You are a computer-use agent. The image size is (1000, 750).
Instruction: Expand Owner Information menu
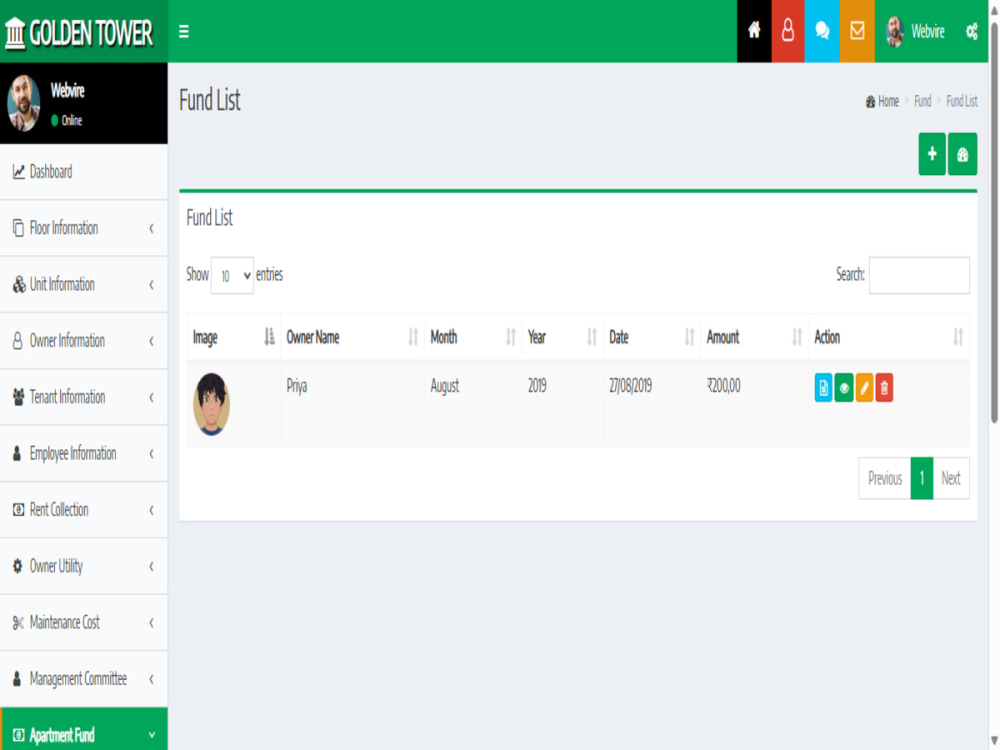[x=84, y=341]
